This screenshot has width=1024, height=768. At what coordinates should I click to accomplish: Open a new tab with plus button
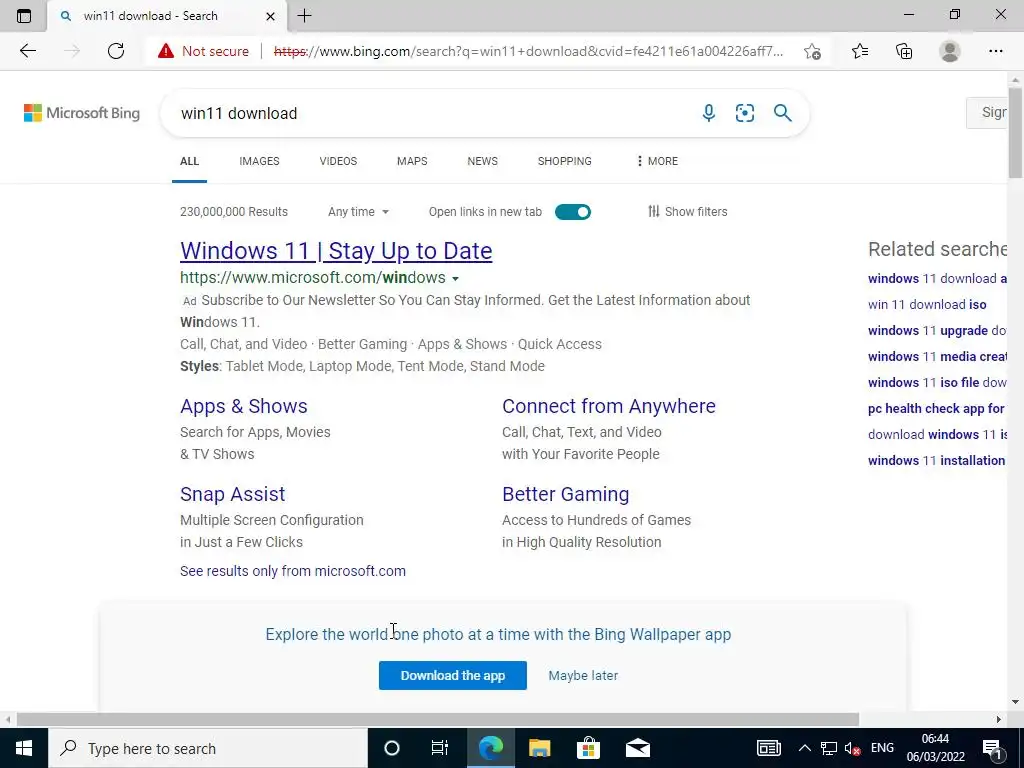[304, 16]
